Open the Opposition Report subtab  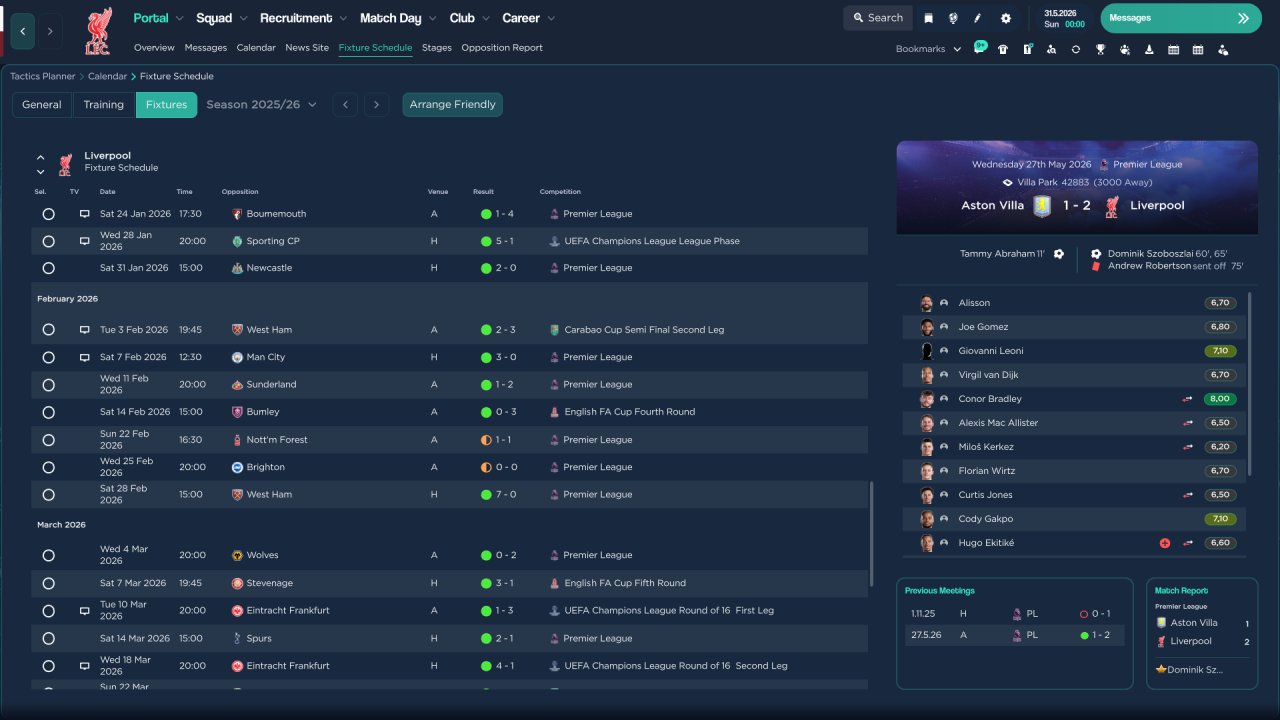[502, 47]
